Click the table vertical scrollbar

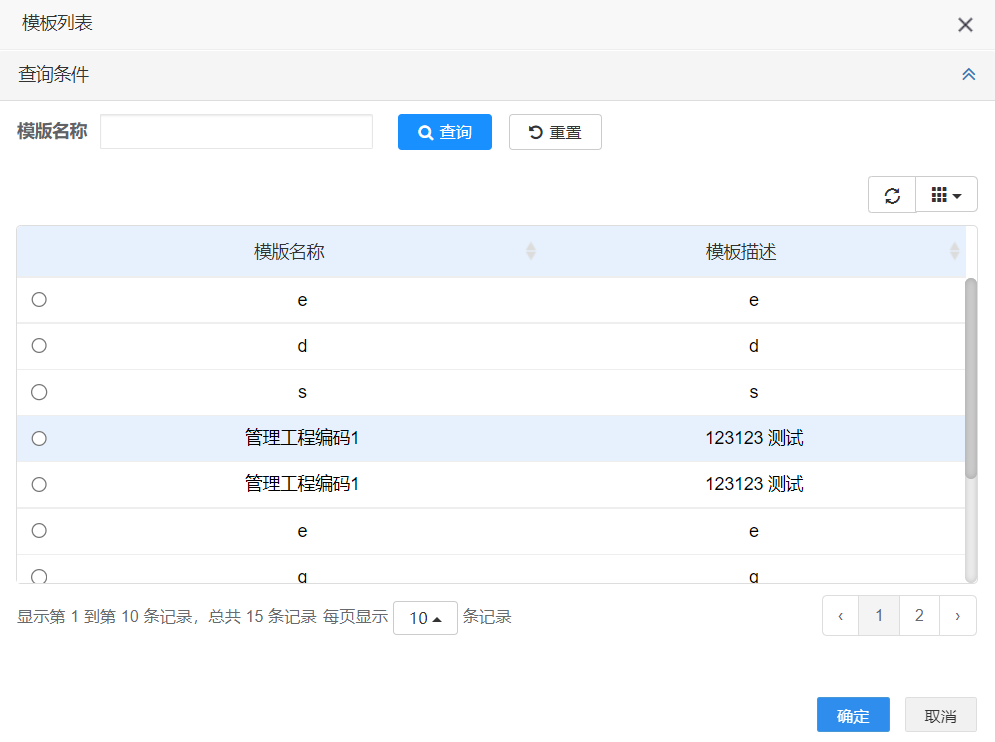click(x=970, y=380)
